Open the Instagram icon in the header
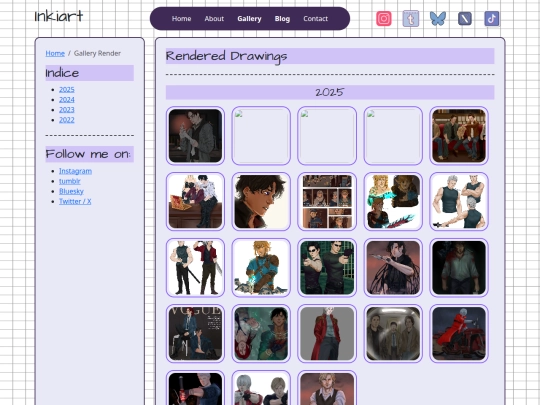Image resolution: width=540 pixels, height=405 pixels. (384, 19)
